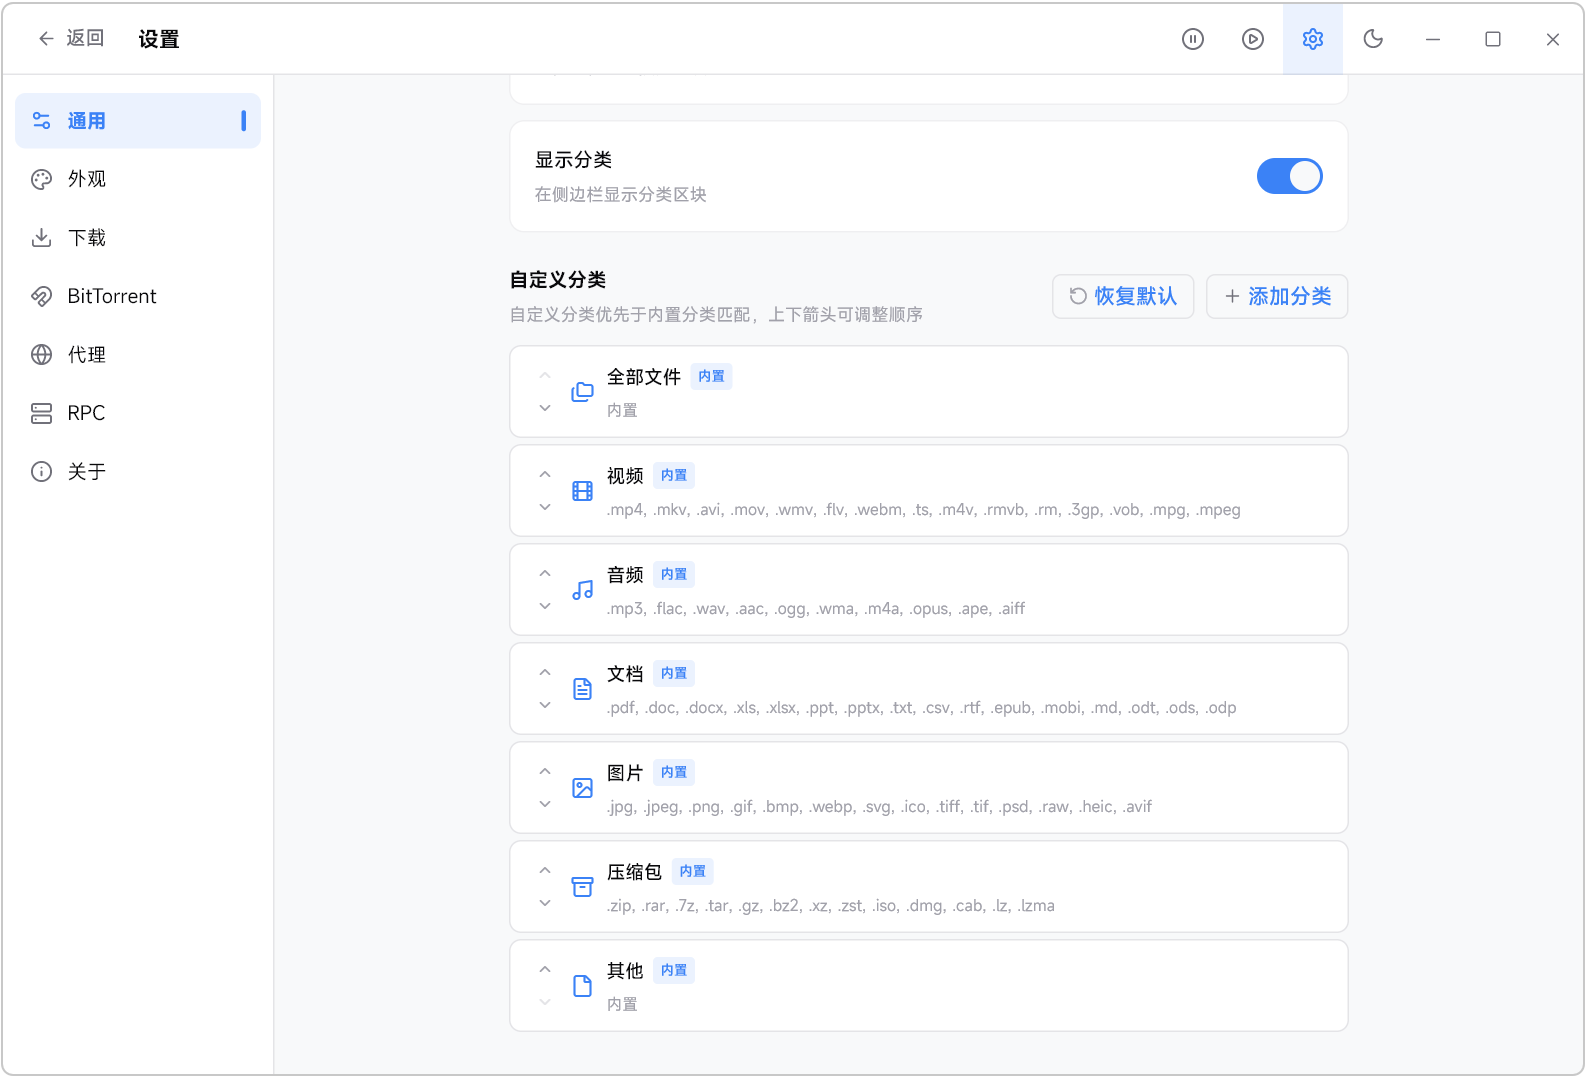Click the 音频 music note icon
1587x1078 pixels.
coord(582,590)
